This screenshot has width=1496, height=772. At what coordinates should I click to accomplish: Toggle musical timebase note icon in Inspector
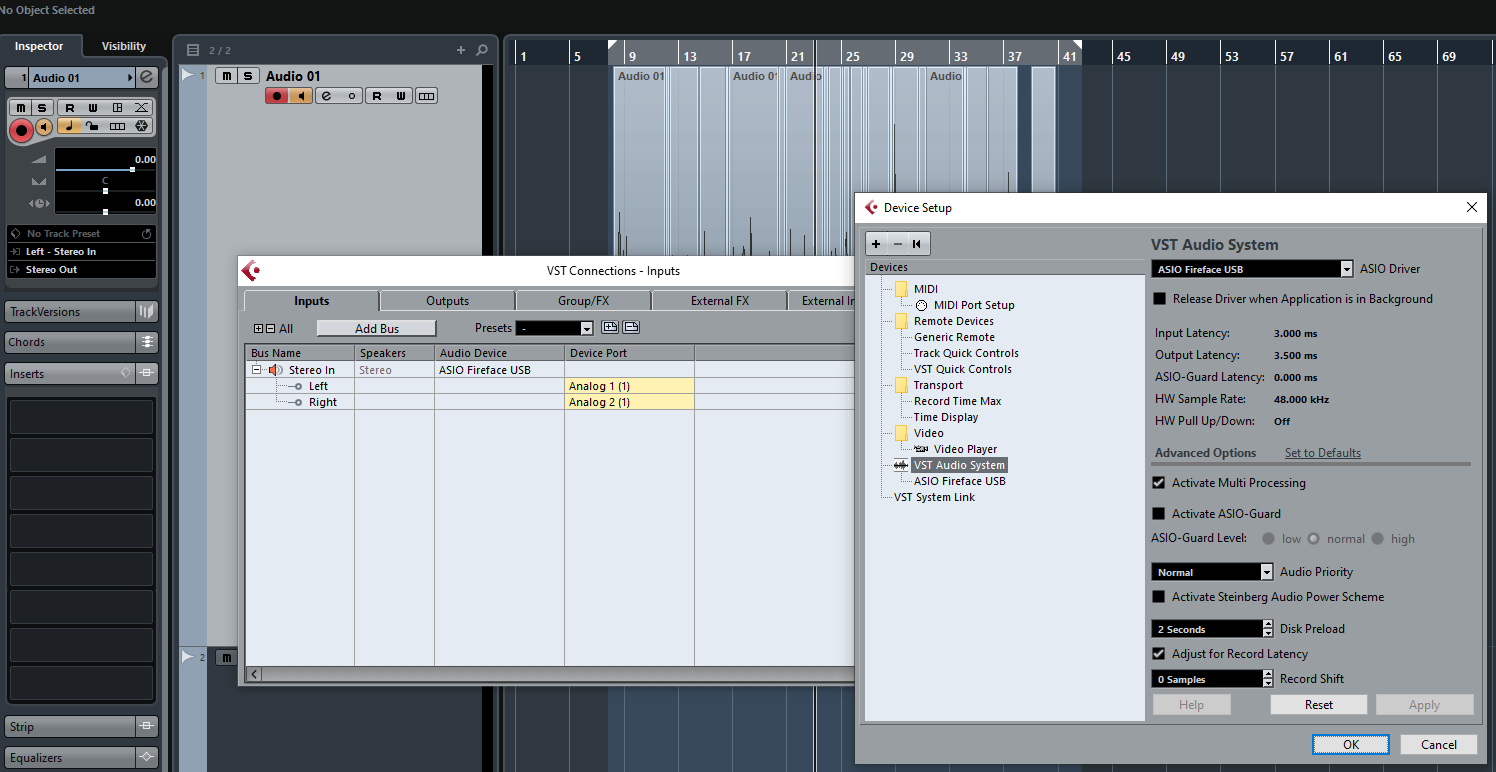pos(69,126)
